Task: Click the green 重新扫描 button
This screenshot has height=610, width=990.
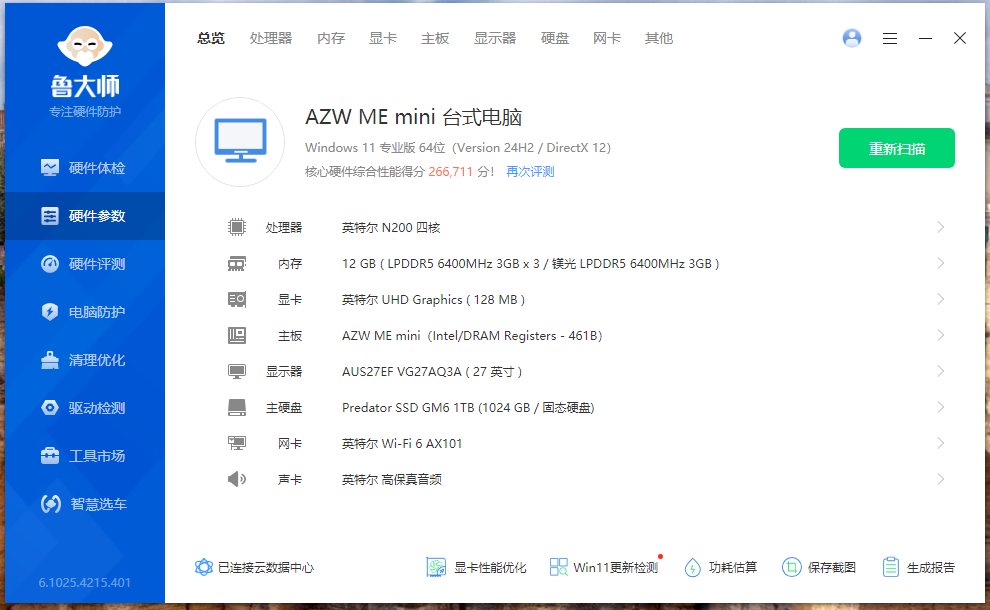Action: pyautogui.click(x=896, y=148)
